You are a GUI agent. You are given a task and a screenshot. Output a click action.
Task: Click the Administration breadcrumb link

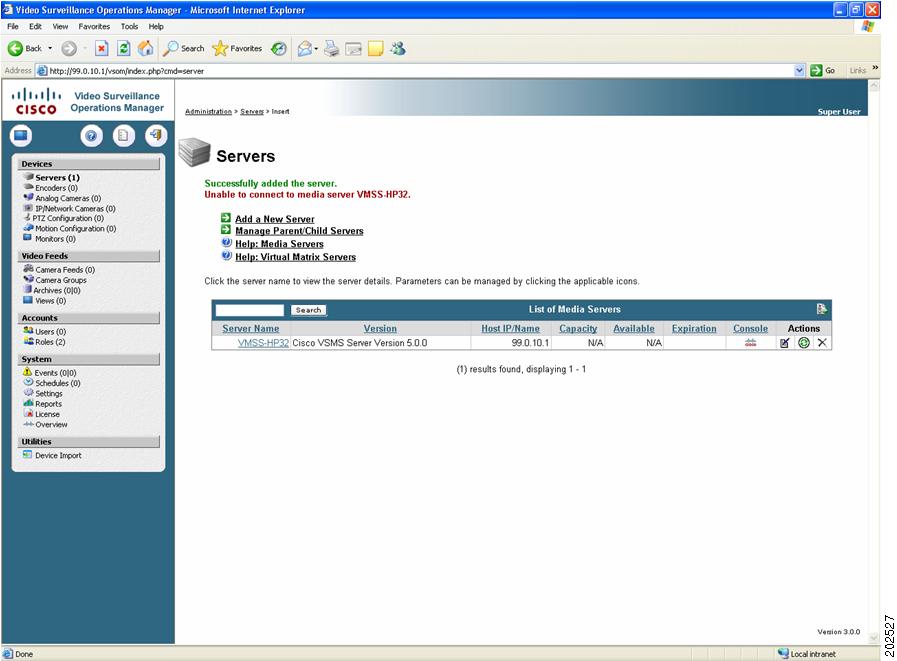[x=208, y=112]
